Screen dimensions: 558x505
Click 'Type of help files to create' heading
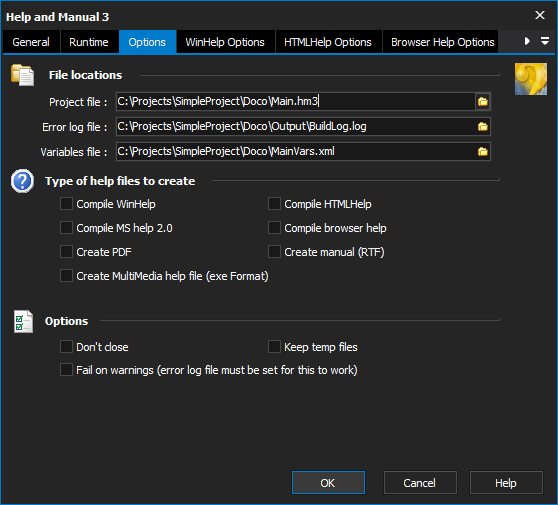coord(120,181)
